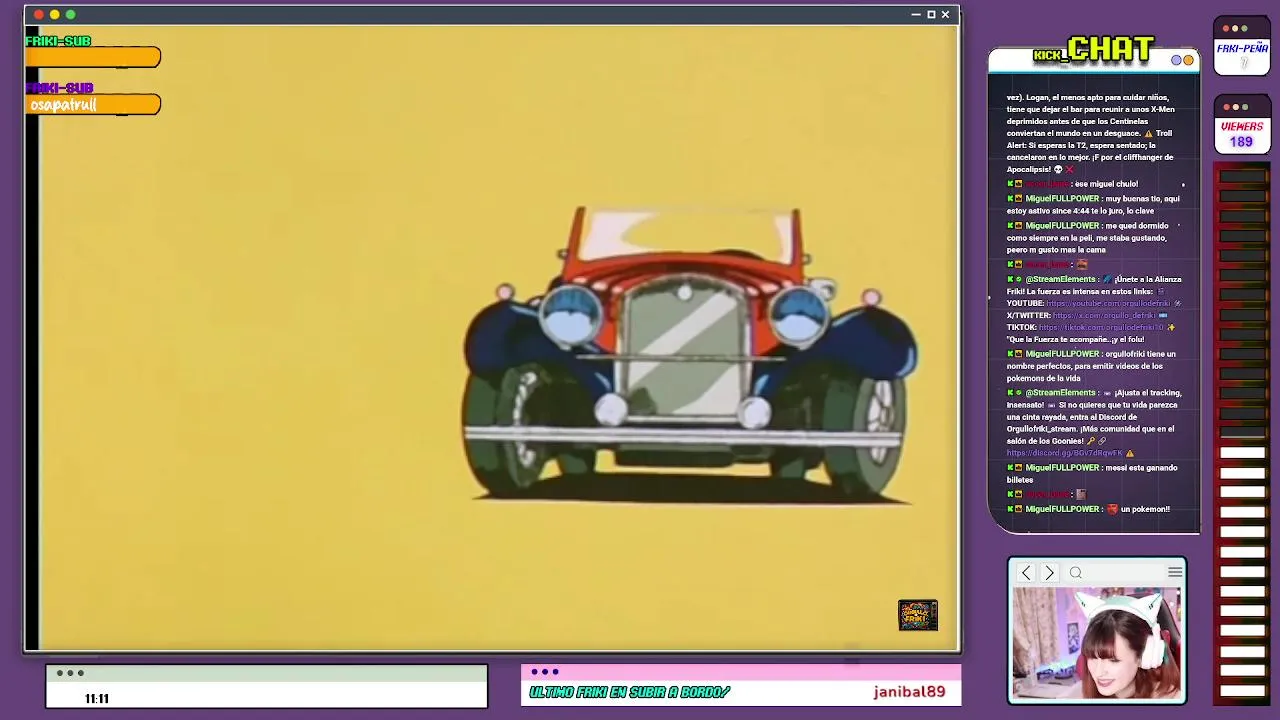This screenshot has height=720, width=1280.
Task: Open the discord.gg invite link in the chat
Action: click(x=1065, y=453)
